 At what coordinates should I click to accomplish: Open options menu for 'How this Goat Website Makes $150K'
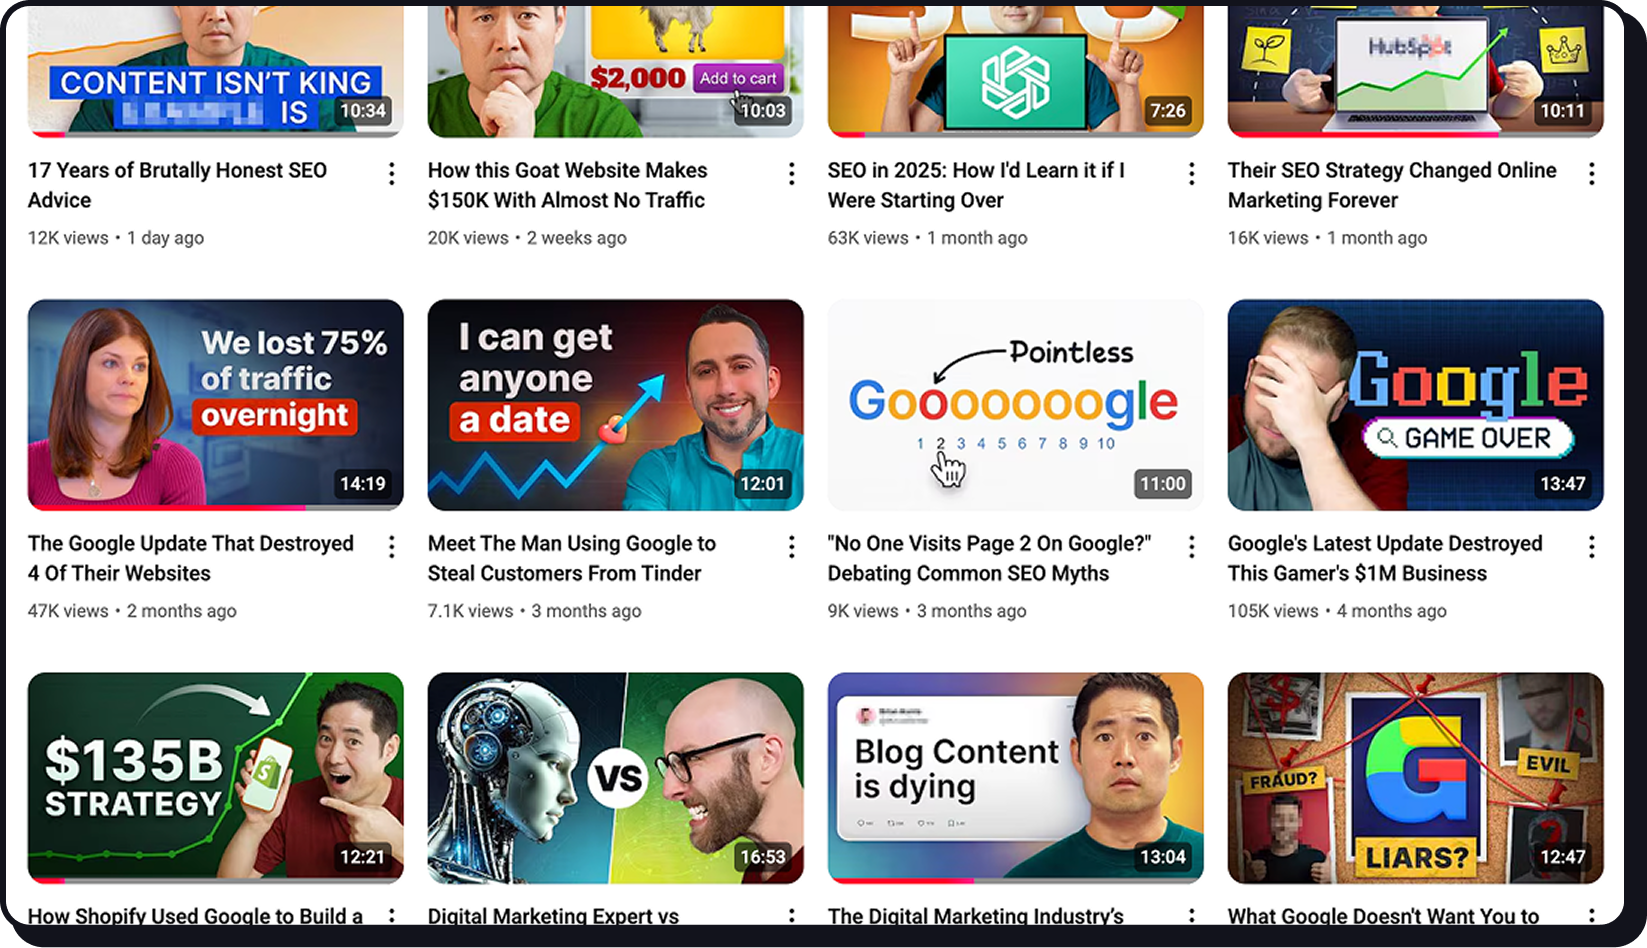point(791,174)
